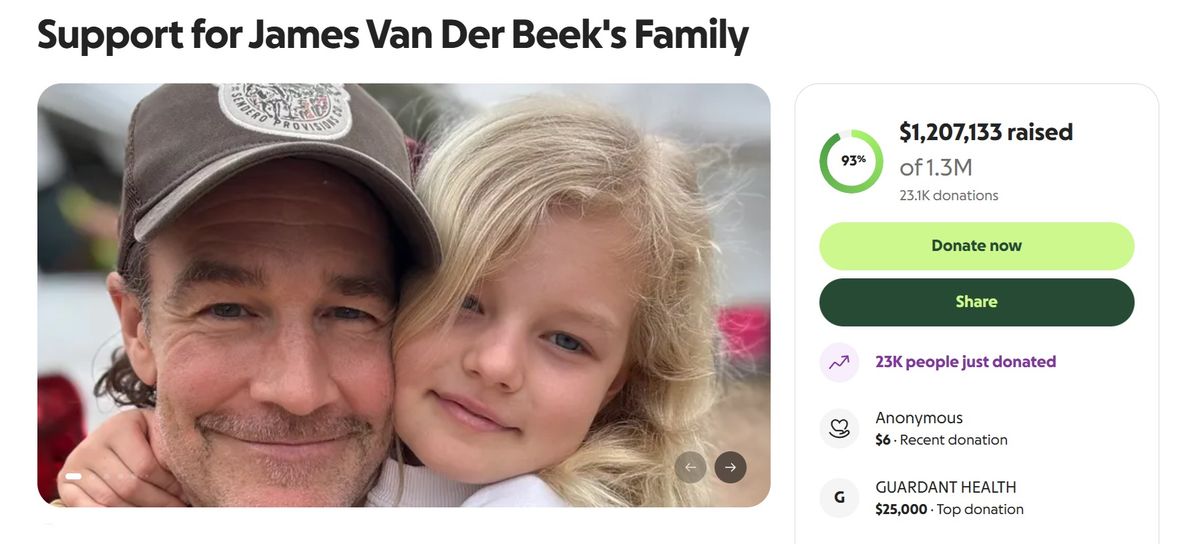The image size is (1200, 544).
Task: Click the purple trending arrow icon
Action: pyautogui.click(x=839, y=362)
